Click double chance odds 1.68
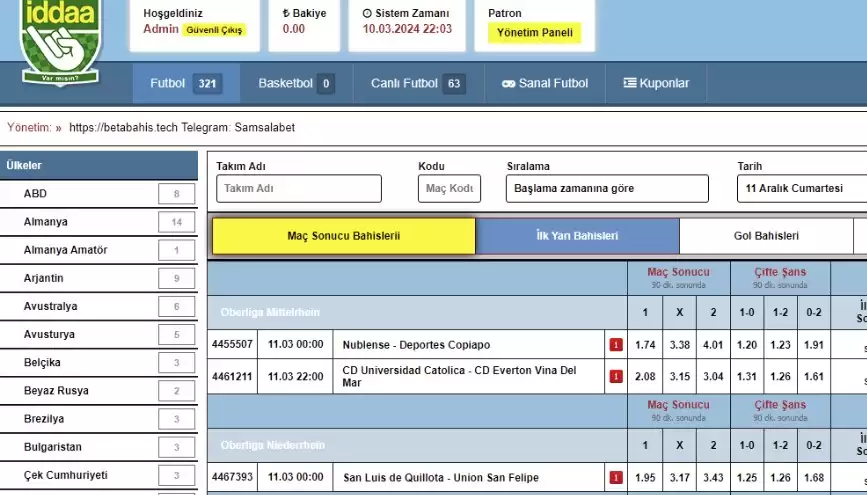 coord(814,477)
